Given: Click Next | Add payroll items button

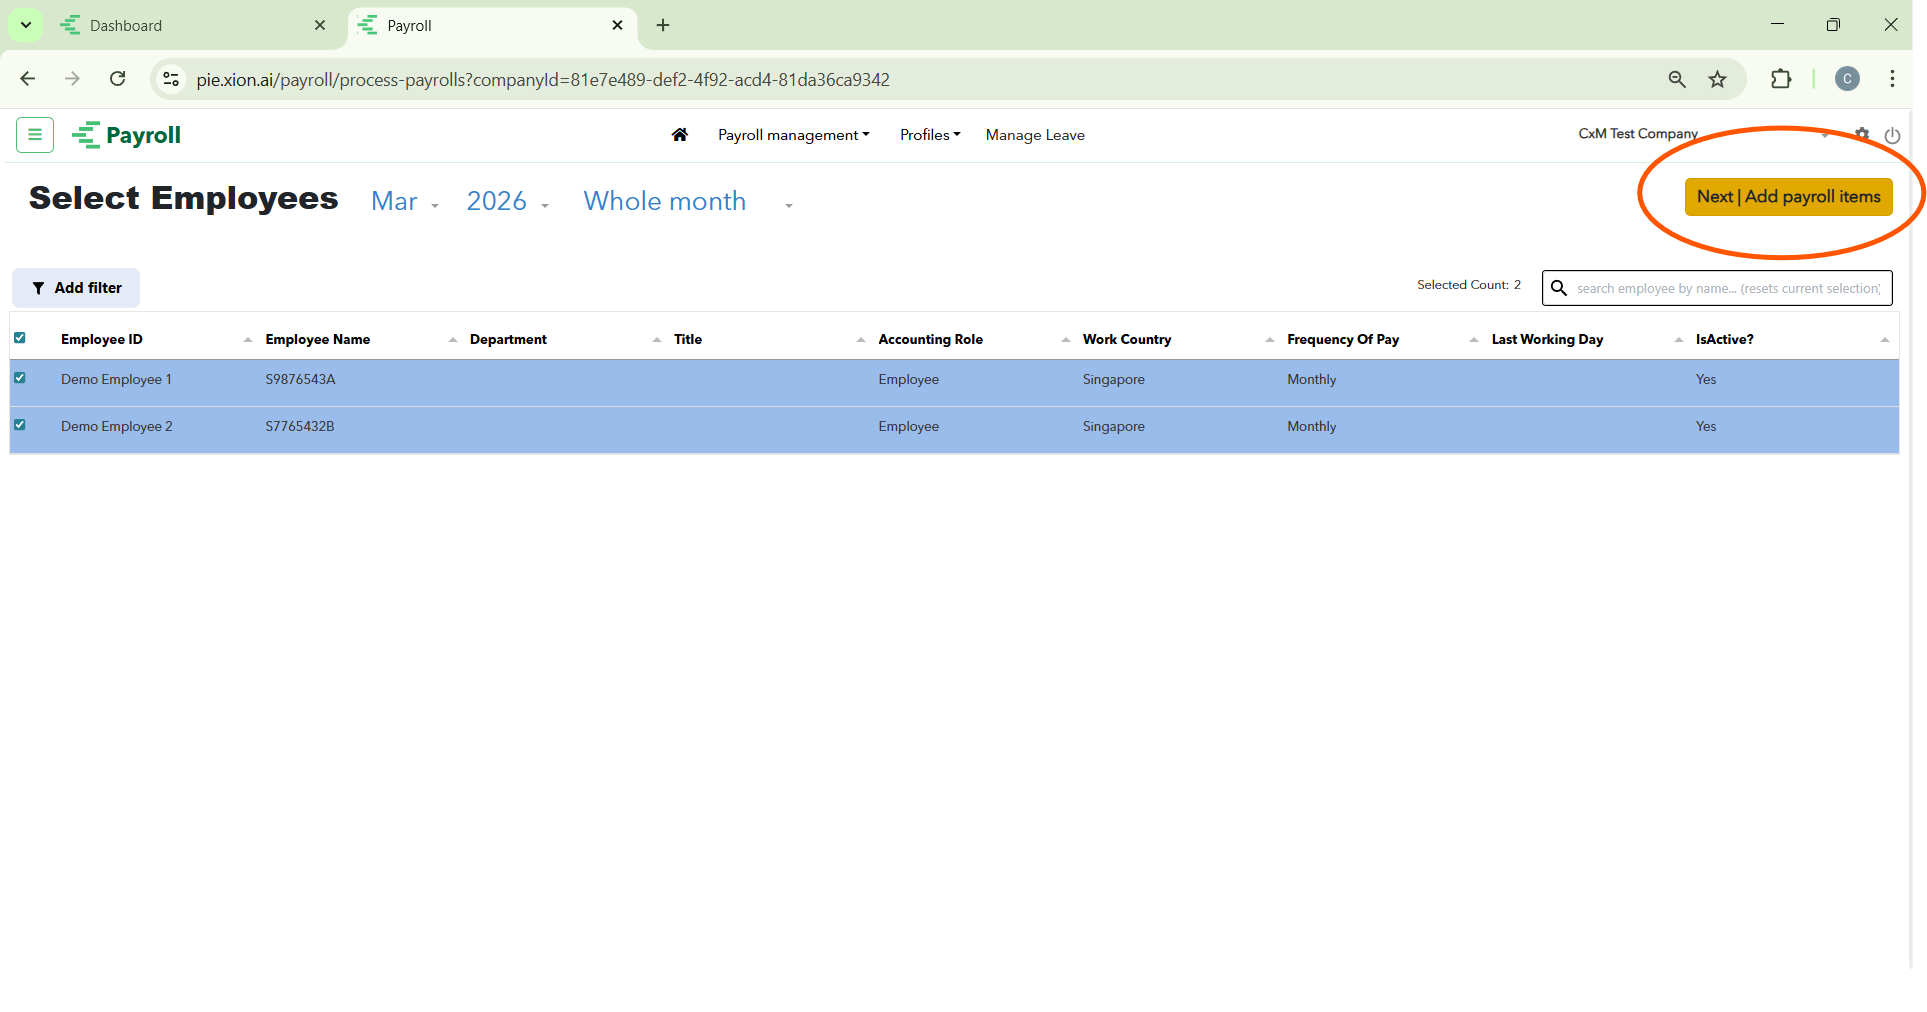Looking at the screenshot, I should click(x=1788, y=197).
